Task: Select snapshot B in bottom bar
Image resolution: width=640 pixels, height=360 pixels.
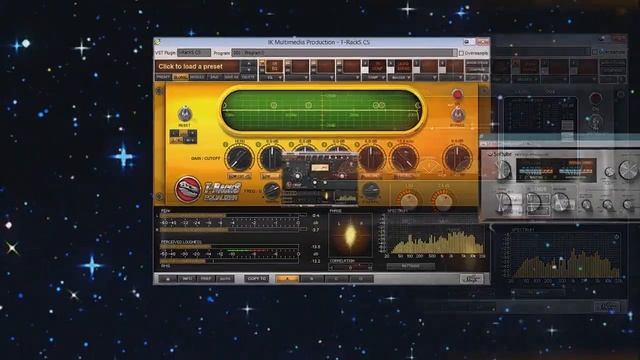Action: 311,279
